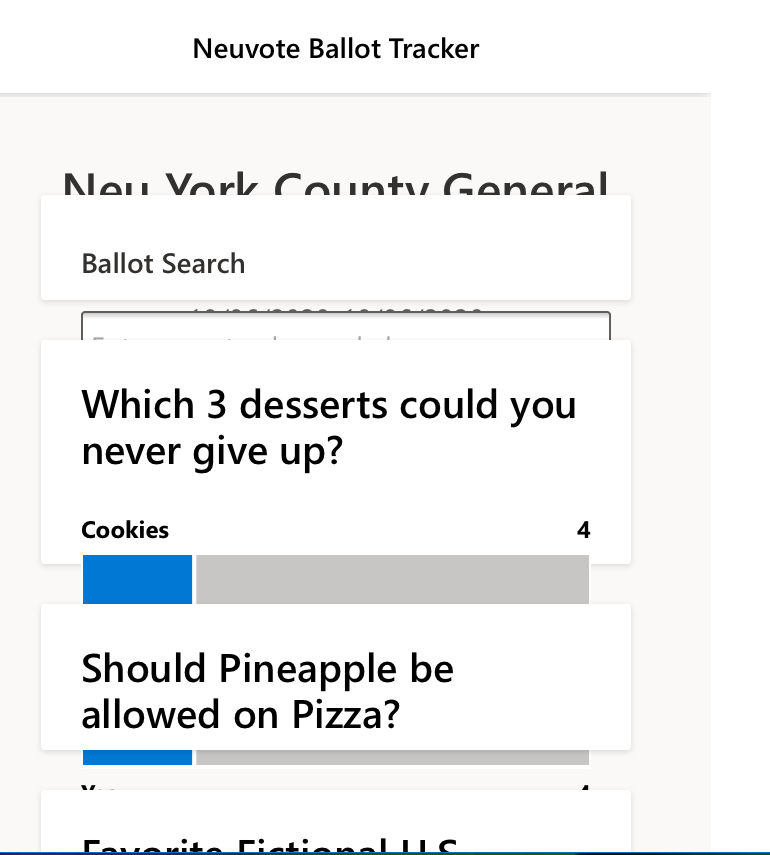Click the Ballot Search panel header
Screen dimensions: 770x855
pyautogui.click(x=163, y=263)
